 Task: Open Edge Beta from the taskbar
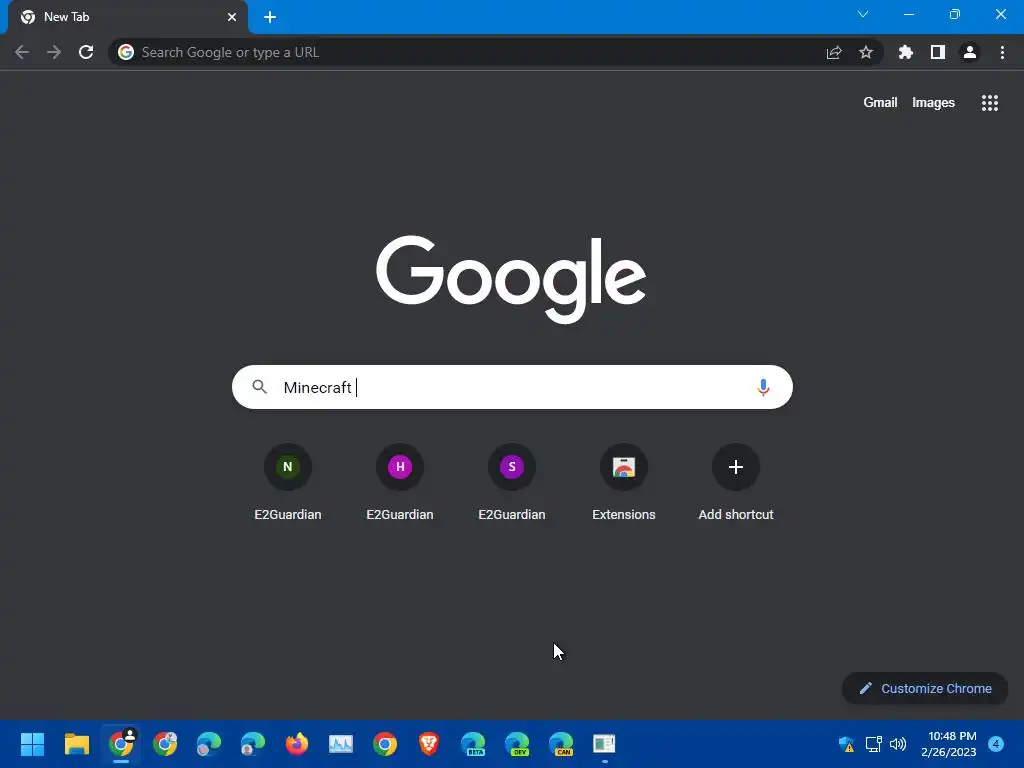(x=473, y=744)
